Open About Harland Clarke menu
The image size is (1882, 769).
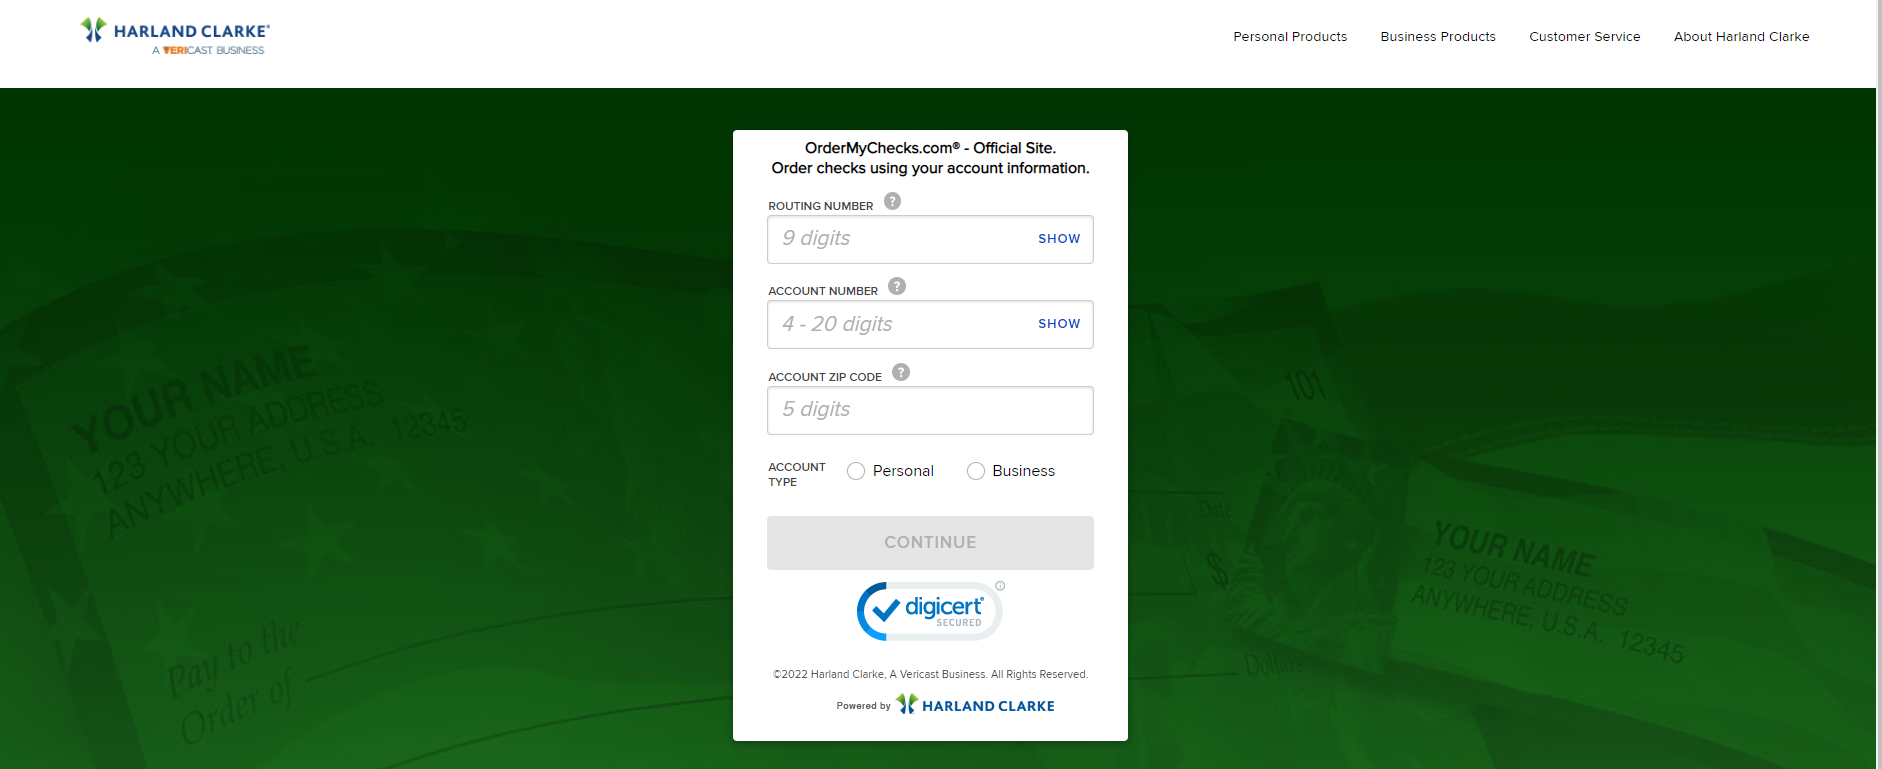point(1741,37)
